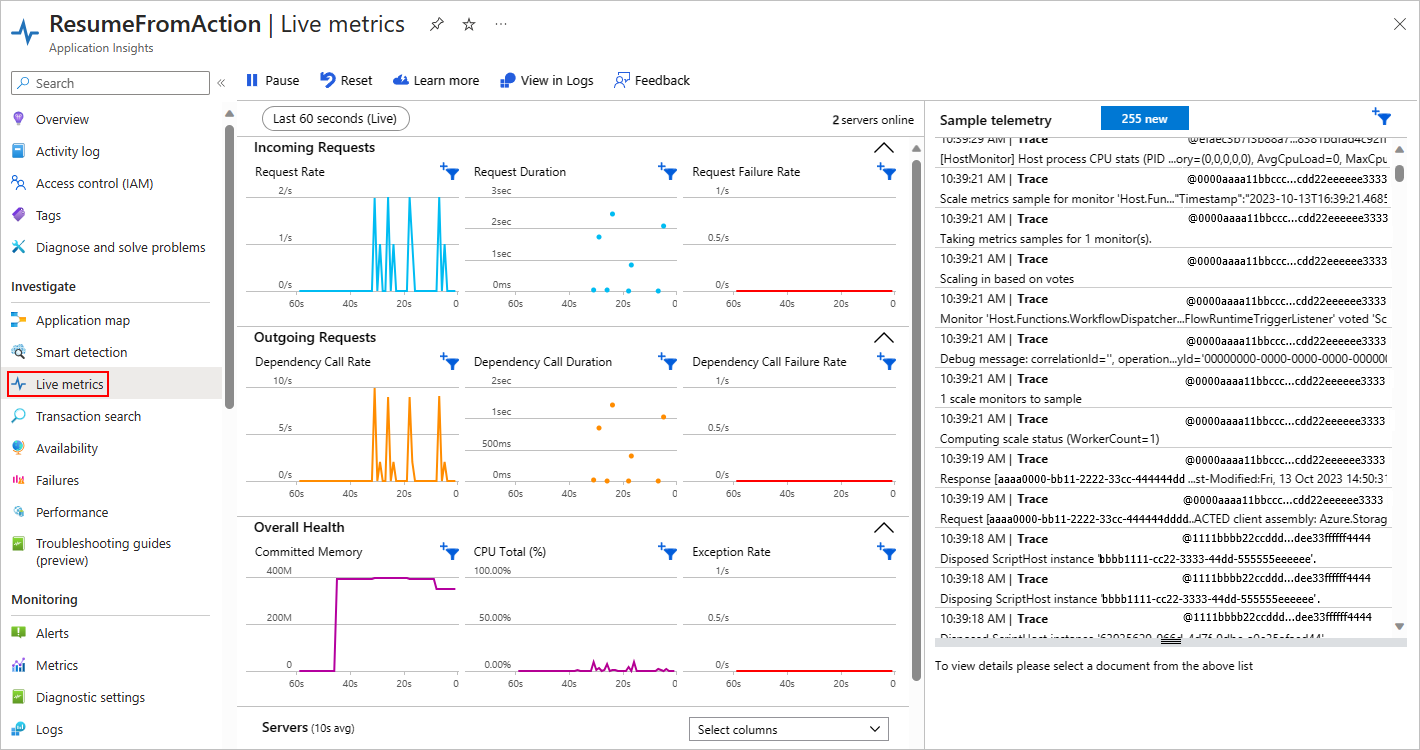This screenshot has height=750, width=1420.
Task: Open the filter for Request Duration chart
Action: point(668,172)
